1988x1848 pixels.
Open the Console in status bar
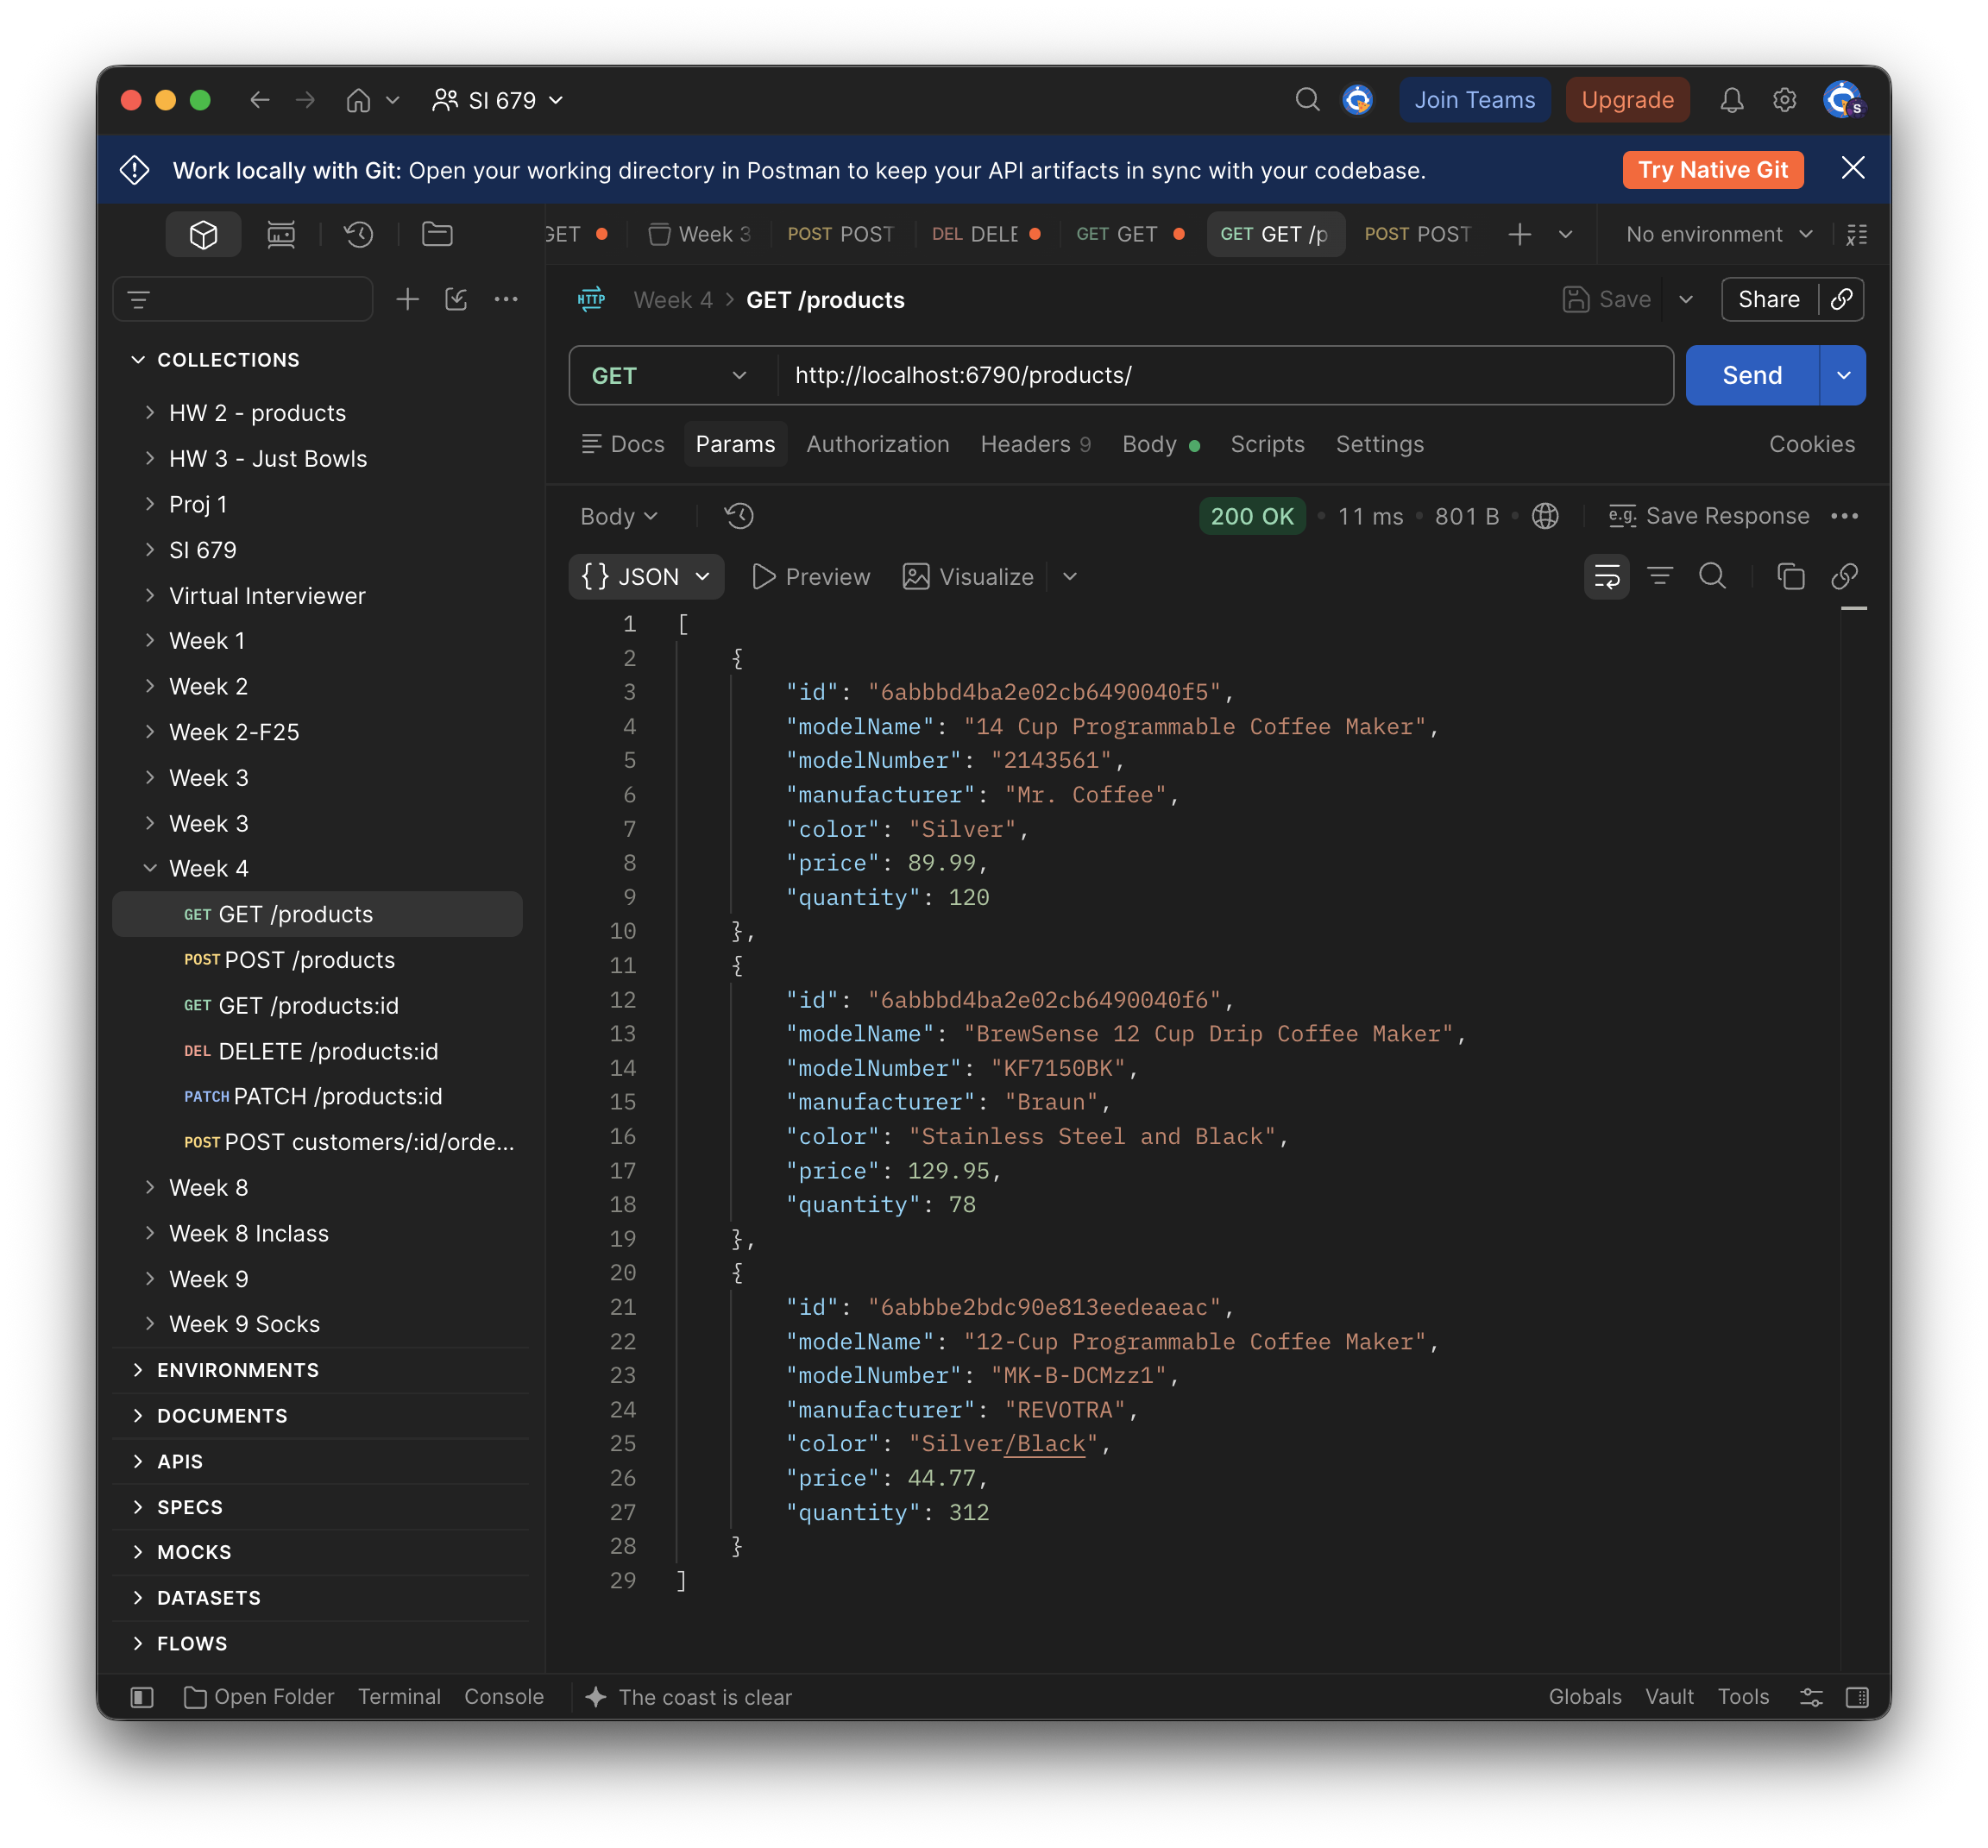coord(504,1697)
